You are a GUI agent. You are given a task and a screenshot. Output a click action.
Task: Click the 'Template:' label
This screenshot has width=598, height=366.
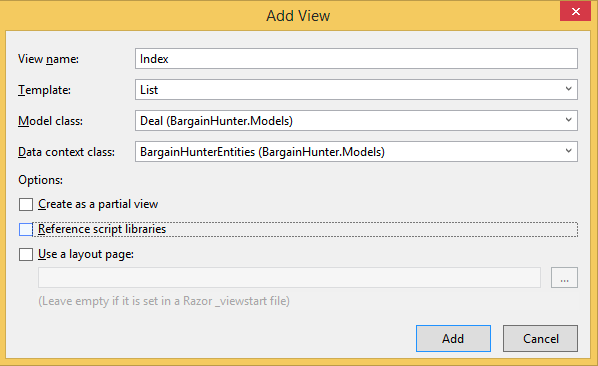click(x=44, y=90)
